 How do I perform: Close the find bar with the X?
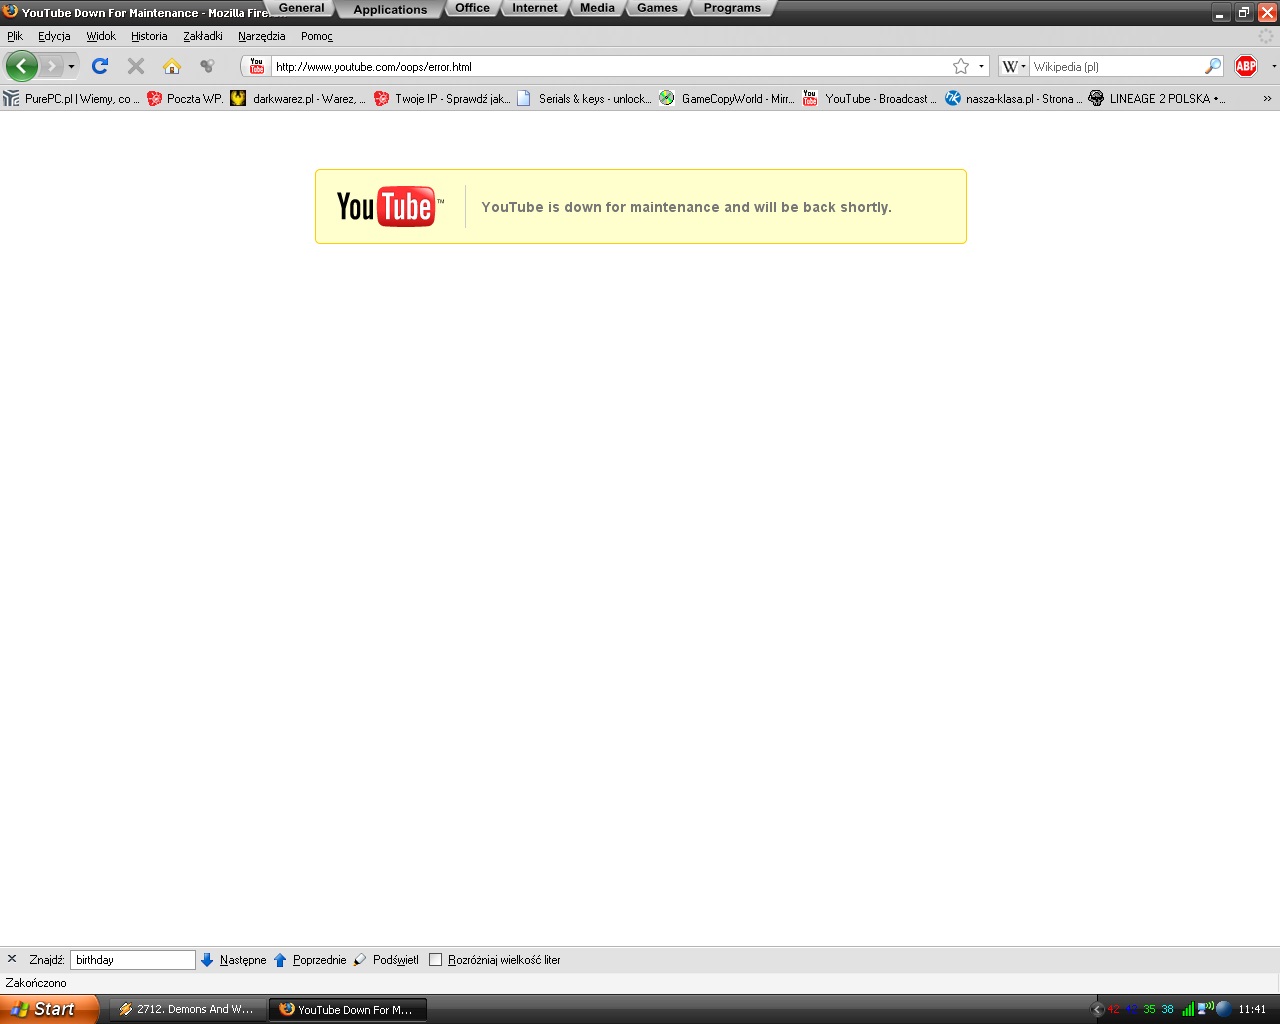(12, 959)
